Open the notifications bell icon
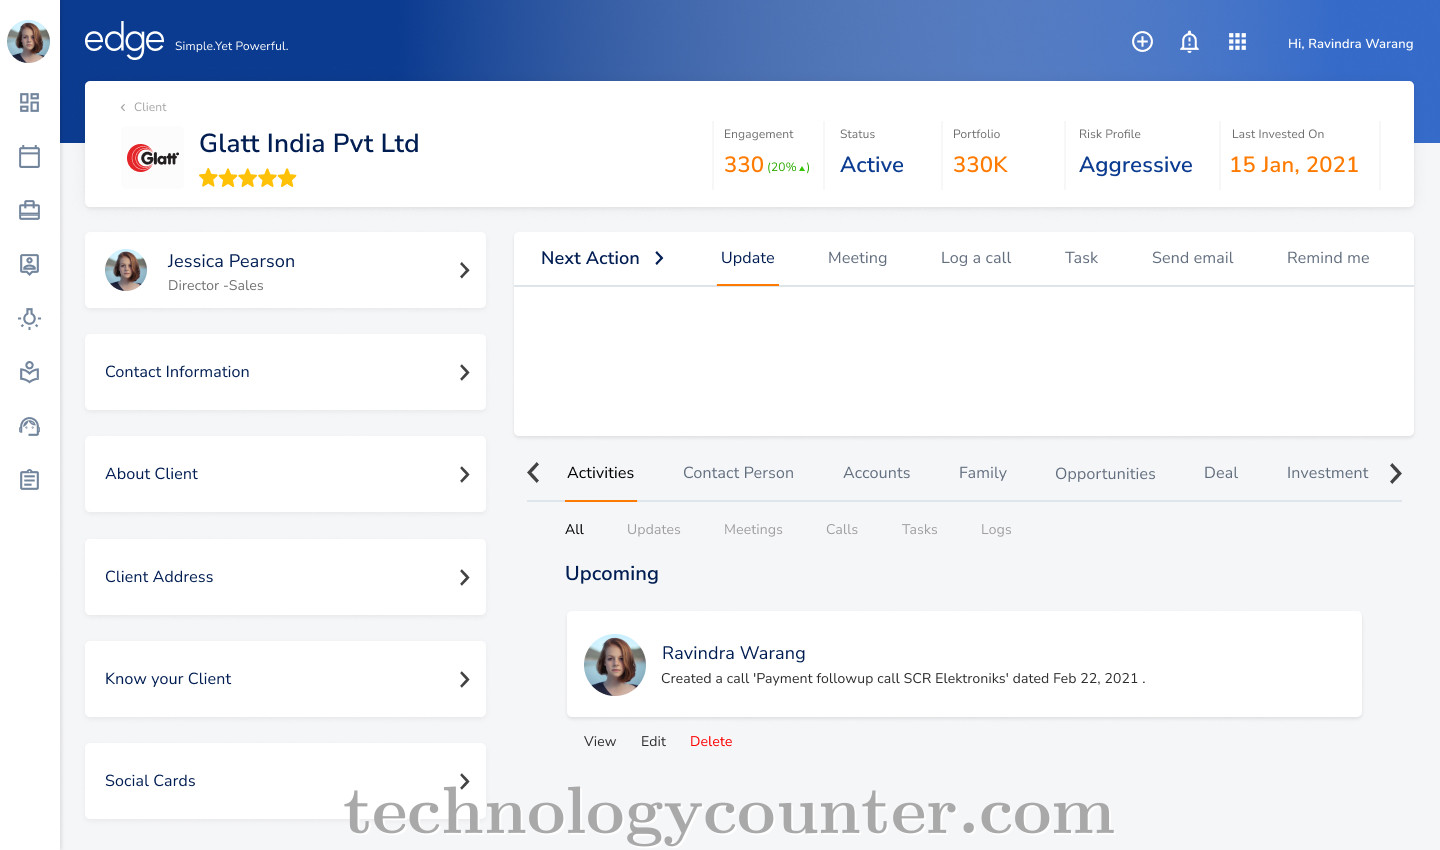This screenshot has width=1440, height=850. click(x=1189, y=42)
